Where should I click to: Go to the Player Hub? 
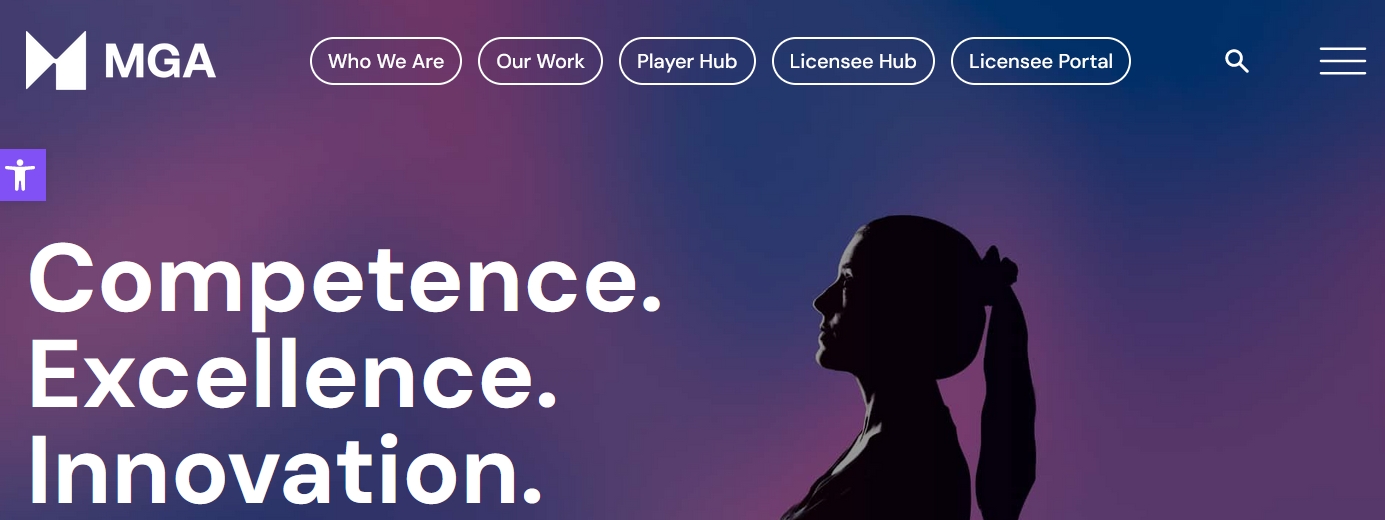click(687, 61)
